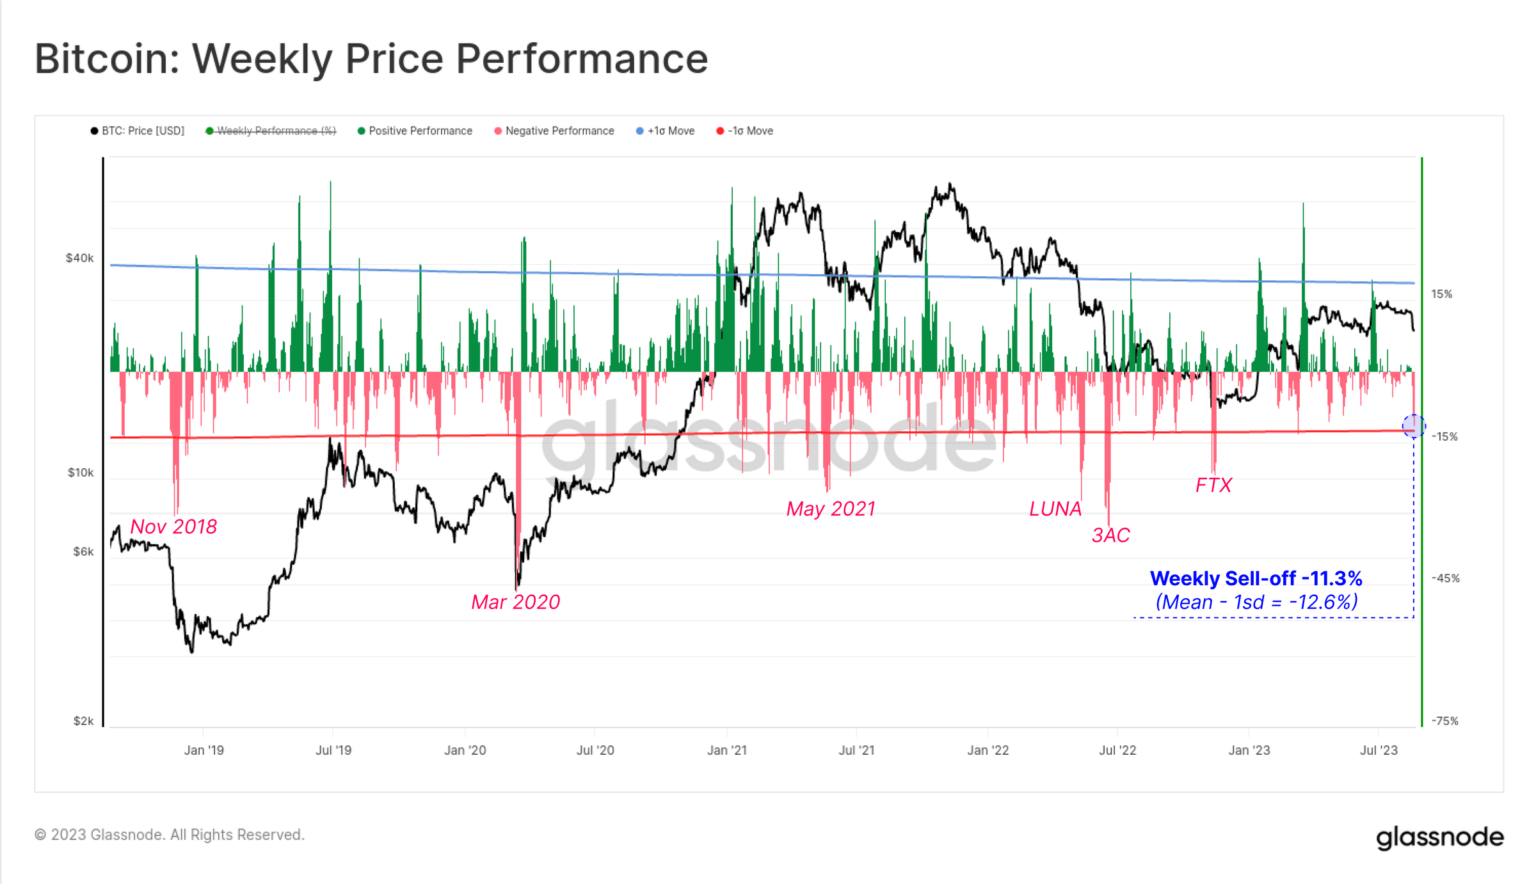This screenshot has height=884, width=1536.
Task: Toggle the BTC: Price [USD] legend label
Action: click(x=143, y=131)
